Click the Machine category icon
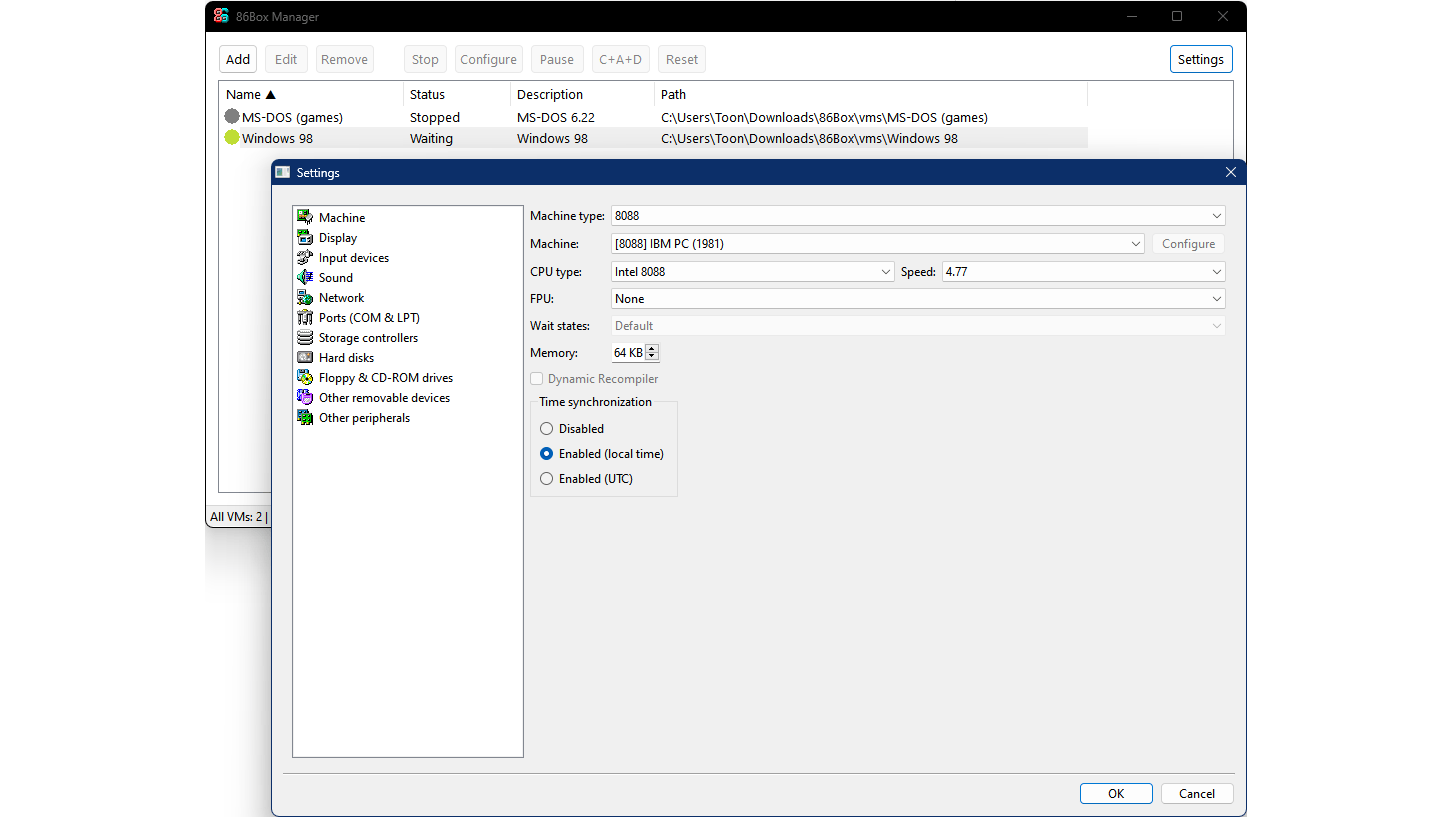The image size is (1452, 817). pyautogui.click(x=305, y=217)
